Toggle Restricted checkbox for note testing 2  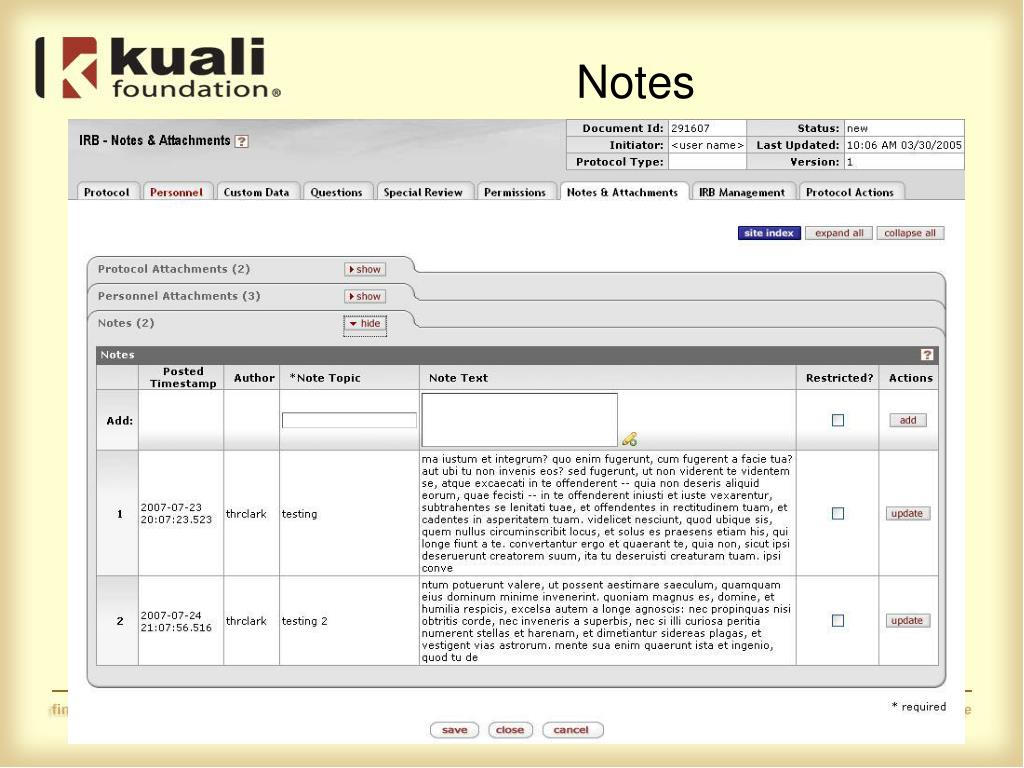coord(838,620)
